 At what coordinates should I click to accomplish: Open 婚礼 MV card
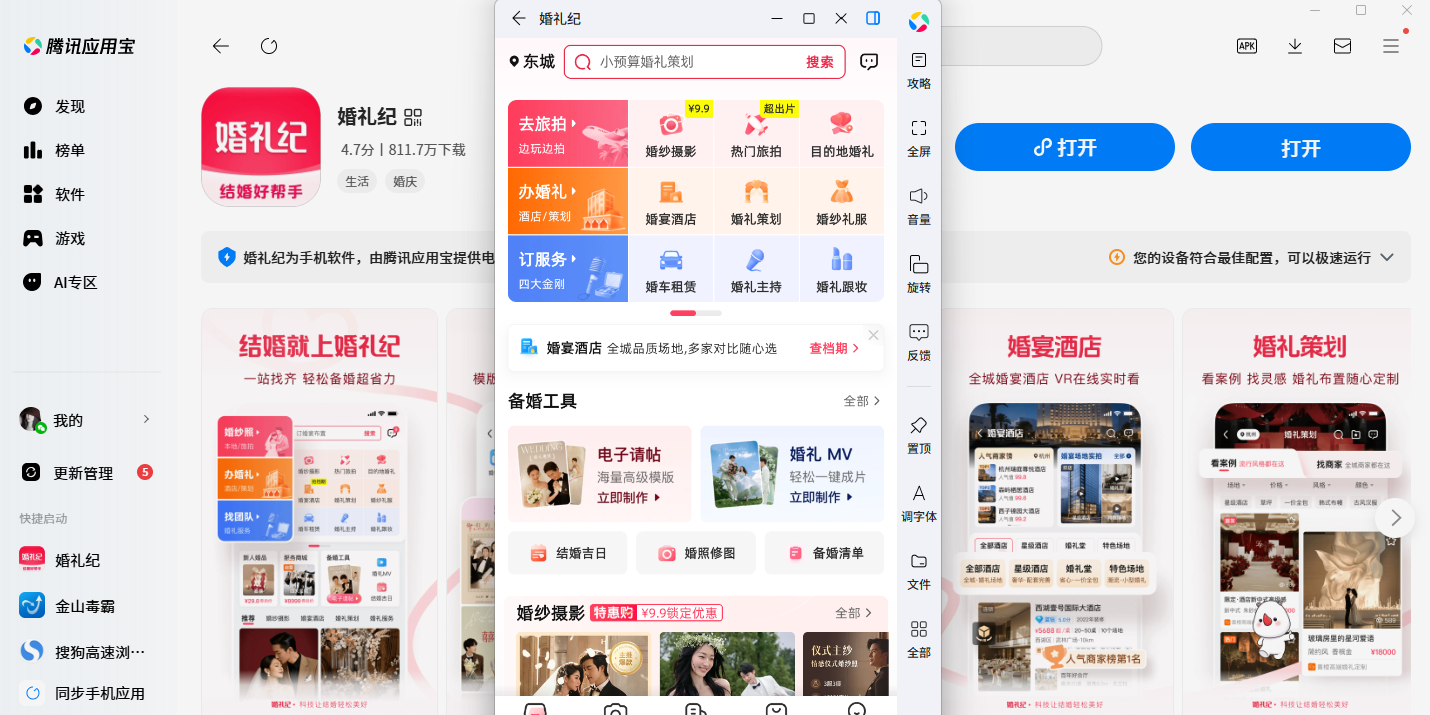pos(792,474)
